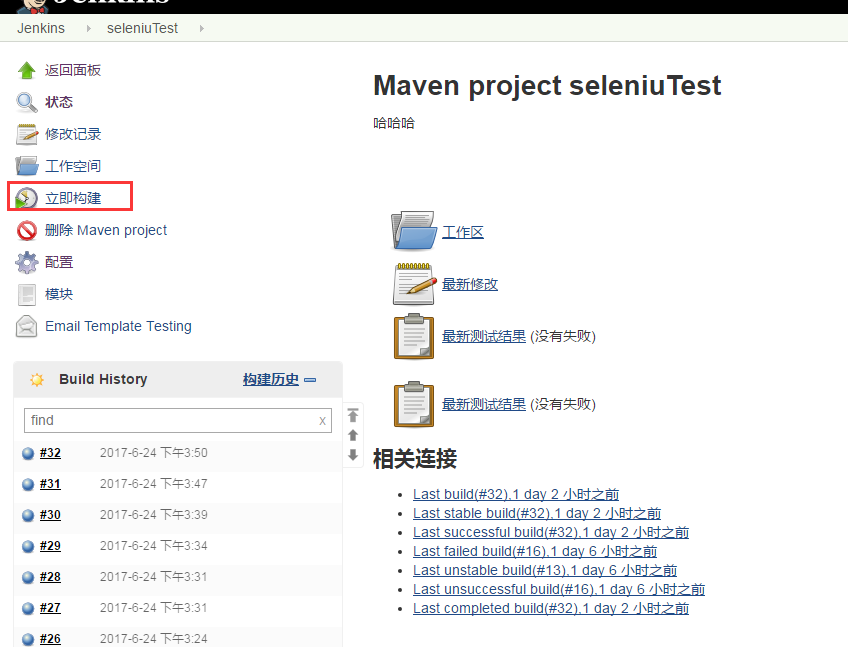Click the blue status ball of build #29
This screenshot has height=647, width=848.
pyautogui.click(x=28, y=546)
